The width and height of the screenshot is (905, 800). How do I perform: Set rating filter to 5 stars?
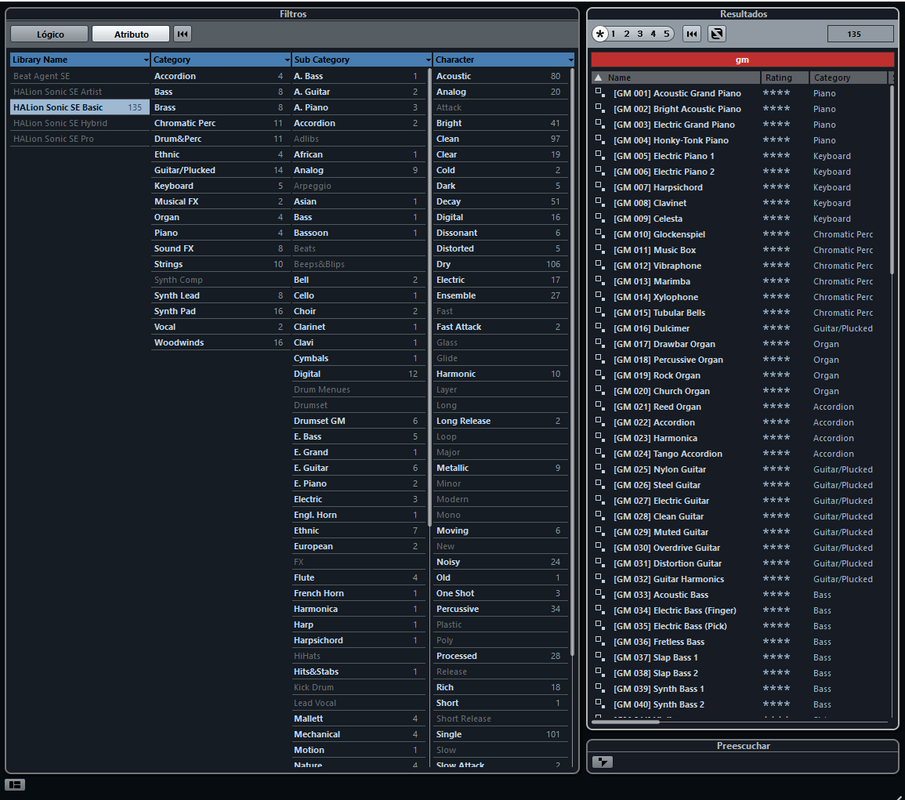point(666,34)
